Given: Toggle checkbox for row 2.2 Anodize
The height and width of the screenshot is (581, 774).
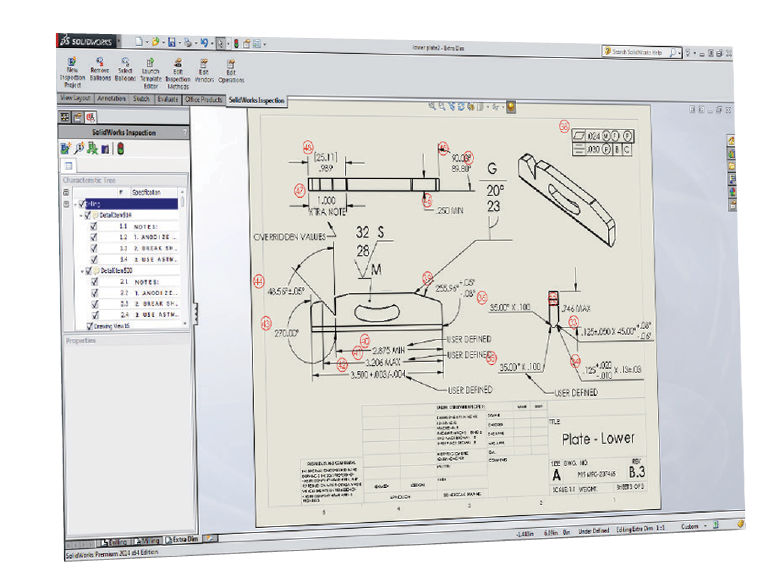Looking at the screenshot, I should point(94,293).
